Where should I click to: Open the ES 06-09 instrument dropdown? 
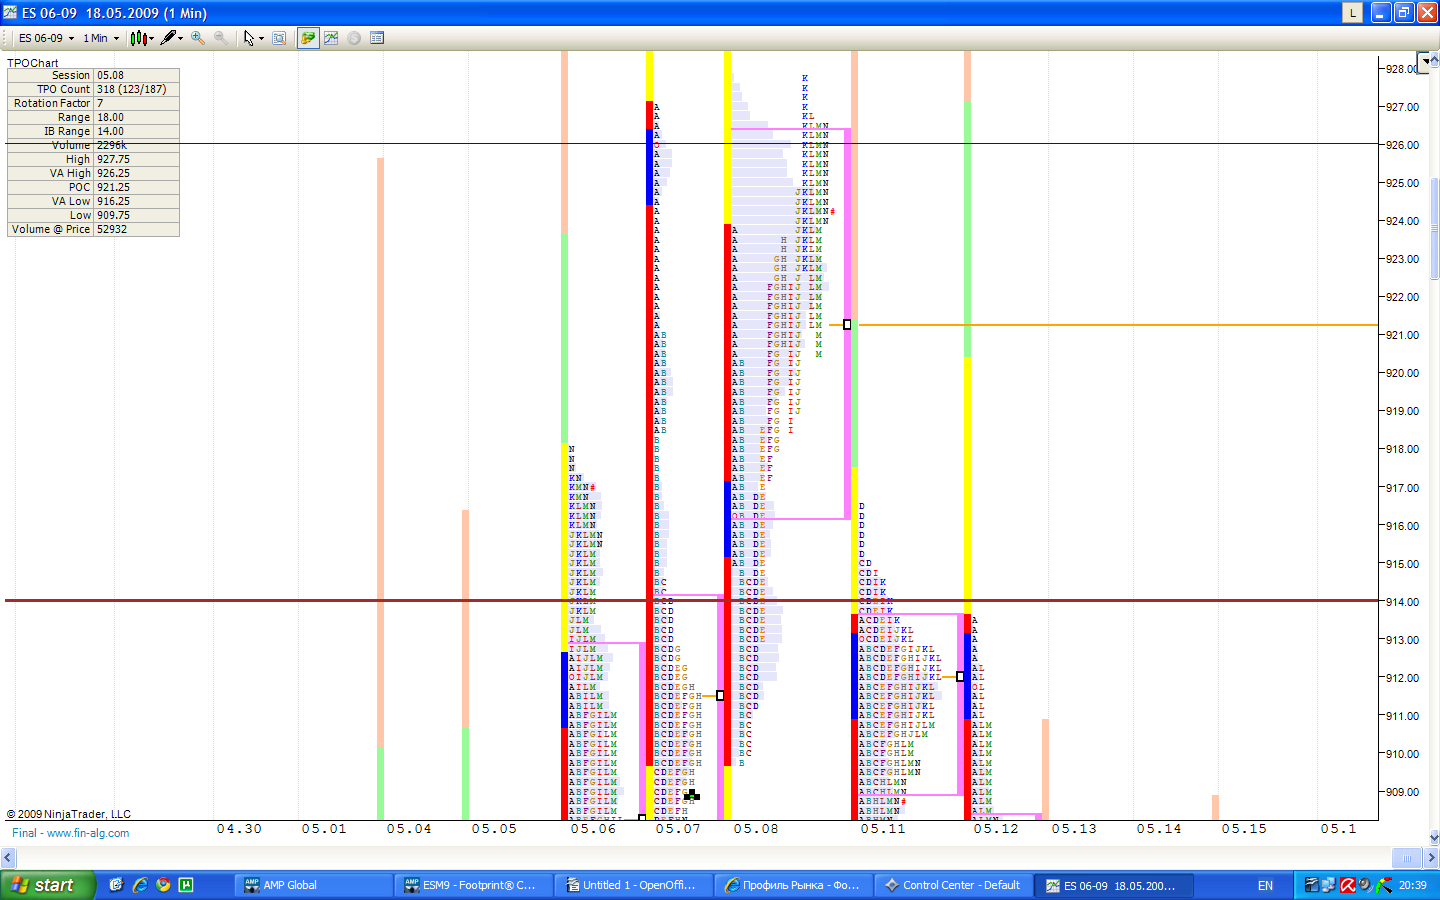point(46,38)
